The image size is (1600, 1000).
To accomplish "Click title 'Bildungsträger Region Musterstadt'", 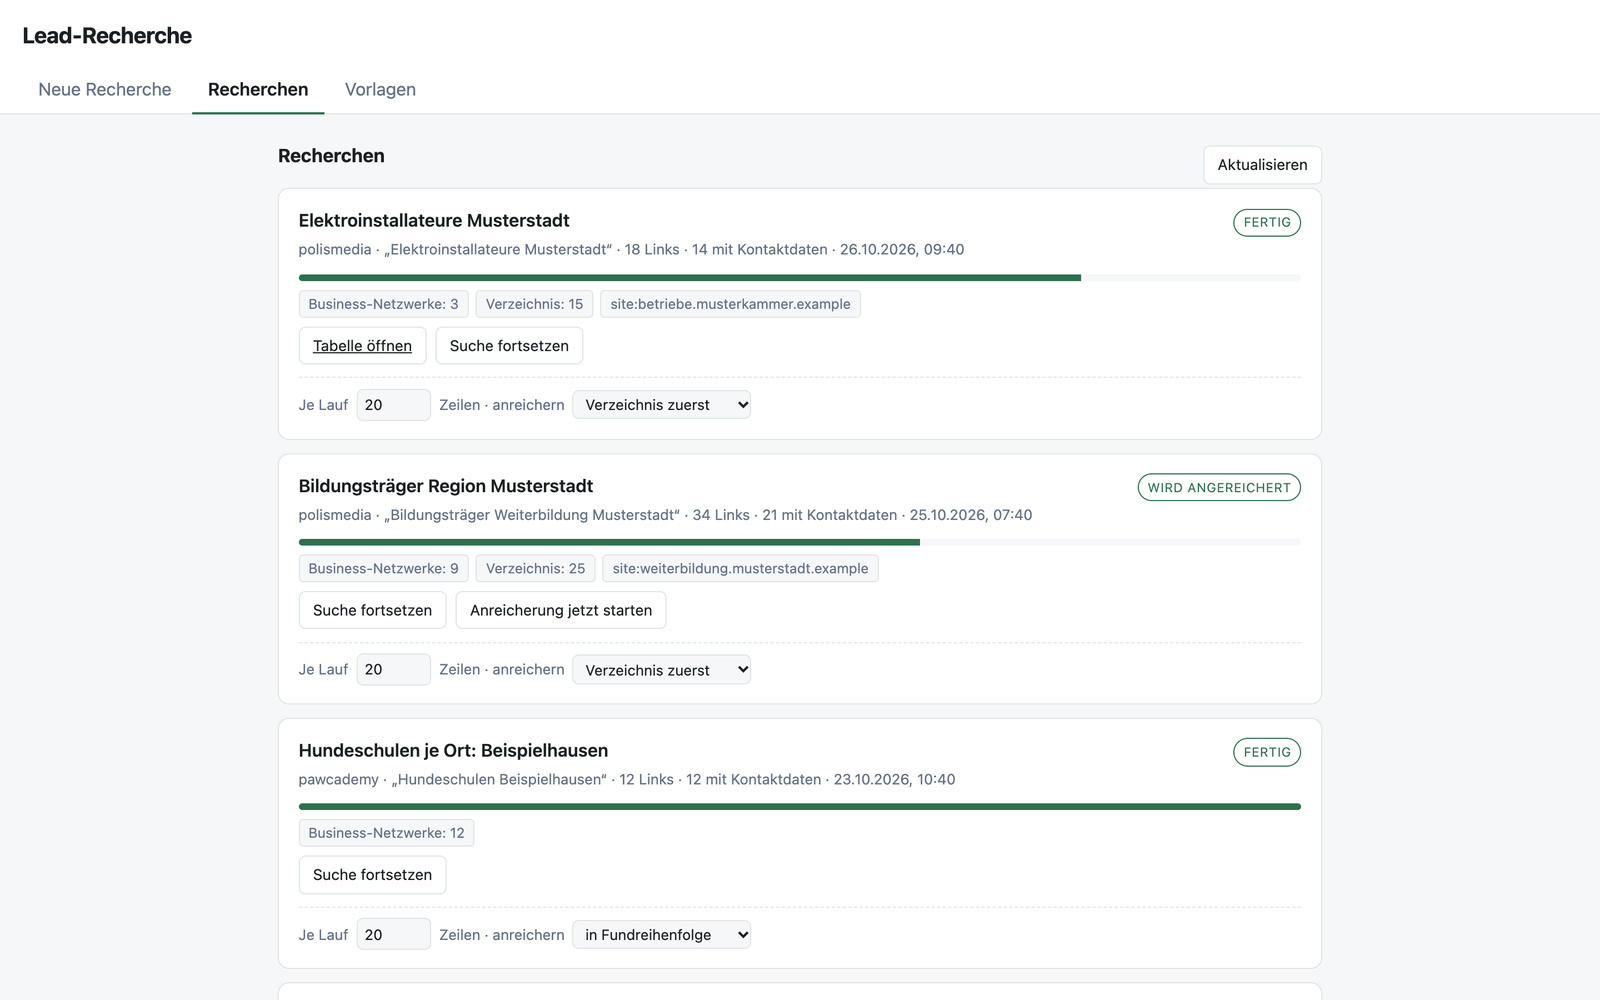I will [x=446, y=486].
